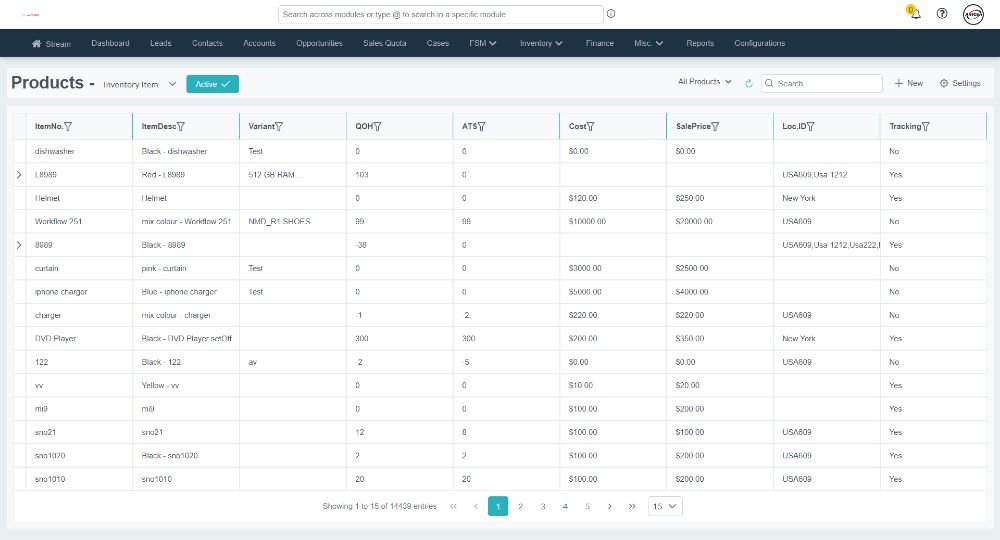Toggle the Active status filter
1000x540 pixels.
(x=212, y=84)
